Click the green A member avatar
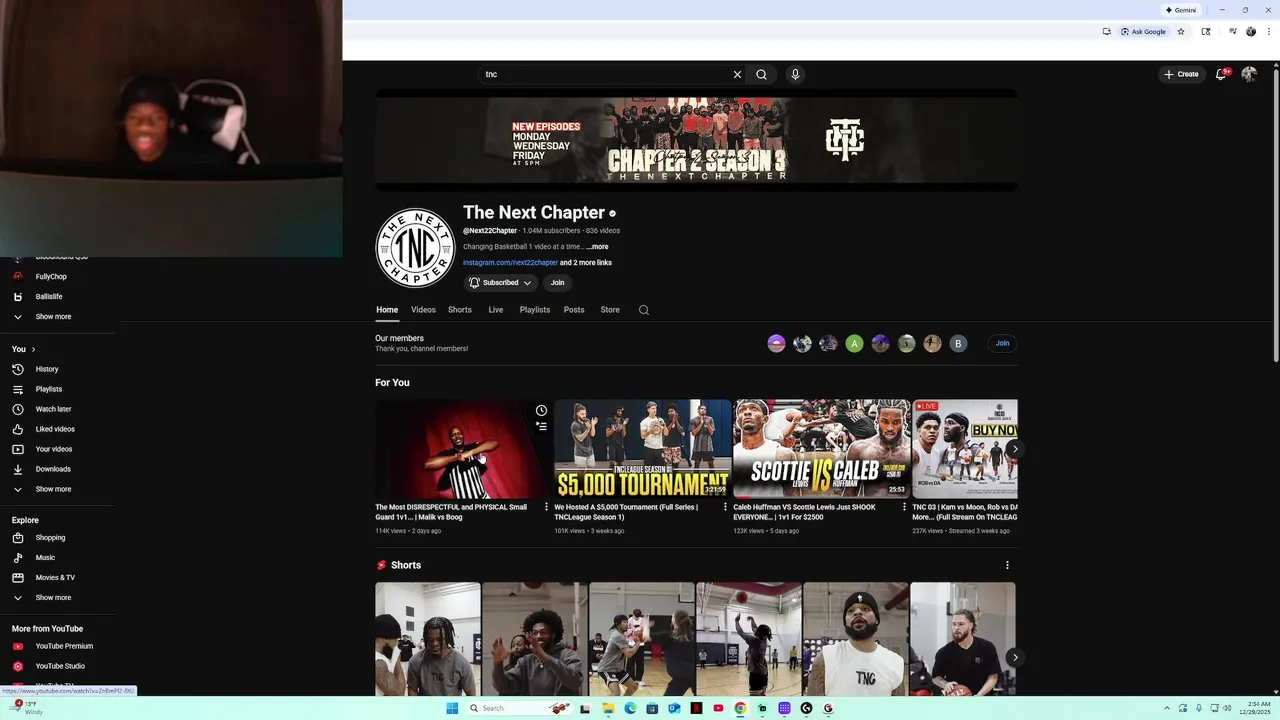This screenshot has width=1280, height=720. click(854, 343)
